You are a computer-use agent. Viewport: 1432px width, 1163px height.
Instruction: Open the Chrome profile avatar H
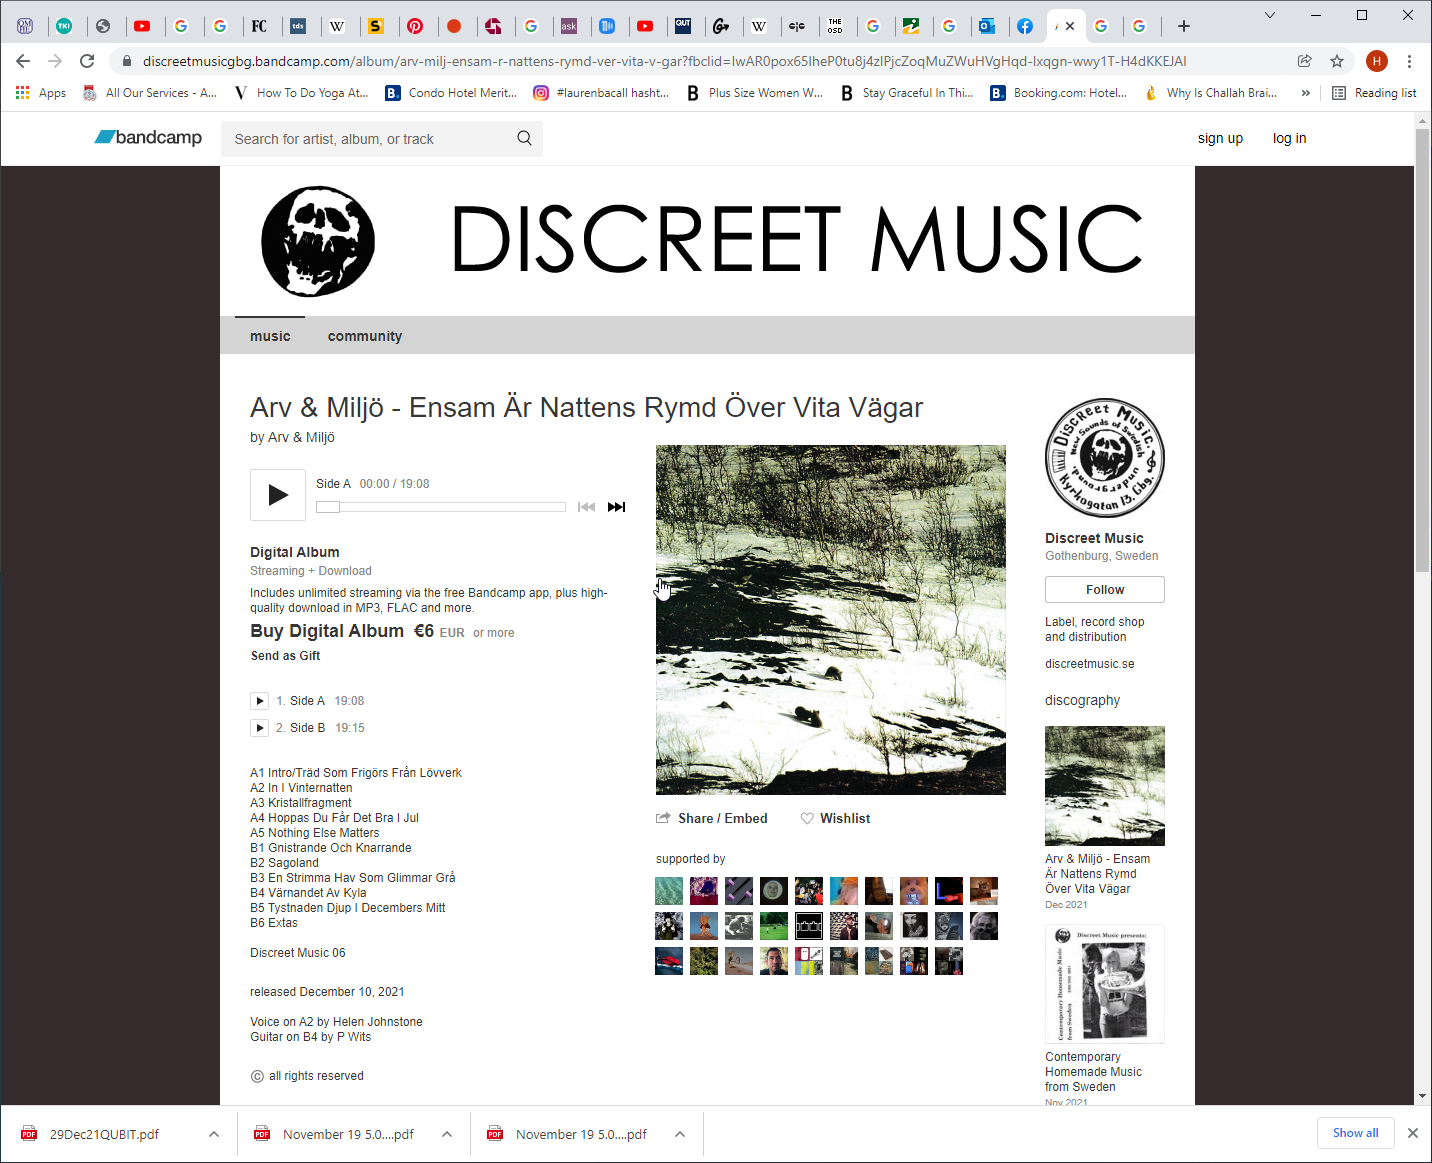(x=1377, y=61)
